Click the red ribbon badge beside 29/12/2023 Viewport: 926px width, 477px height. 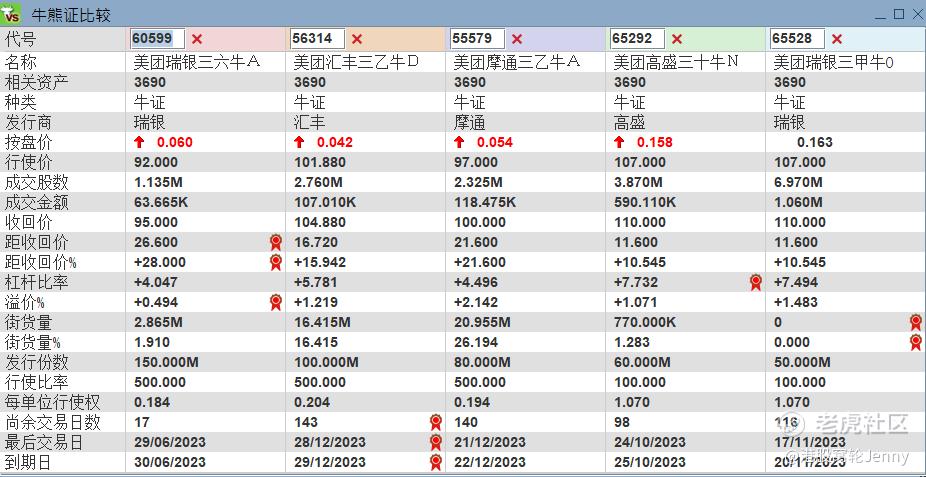click(436, 462)
